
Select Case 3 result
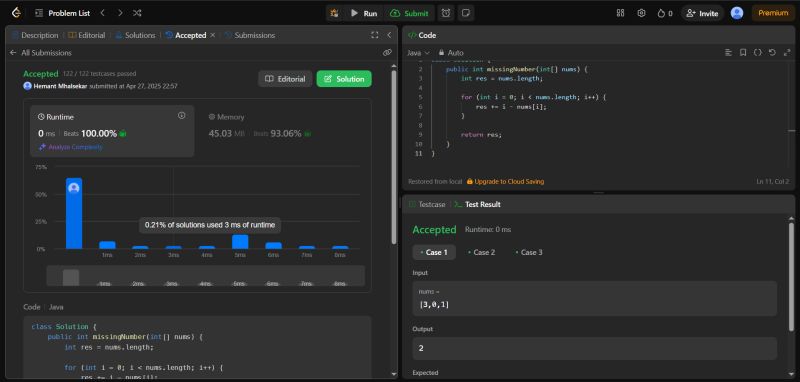click(x=529, y=252)
